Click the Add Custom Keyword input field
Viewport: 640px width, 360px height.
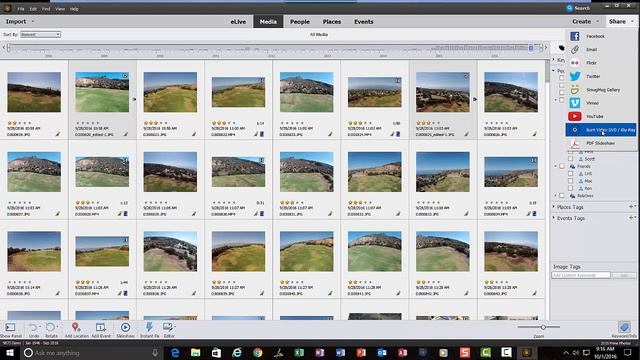(x=581, y=276)
